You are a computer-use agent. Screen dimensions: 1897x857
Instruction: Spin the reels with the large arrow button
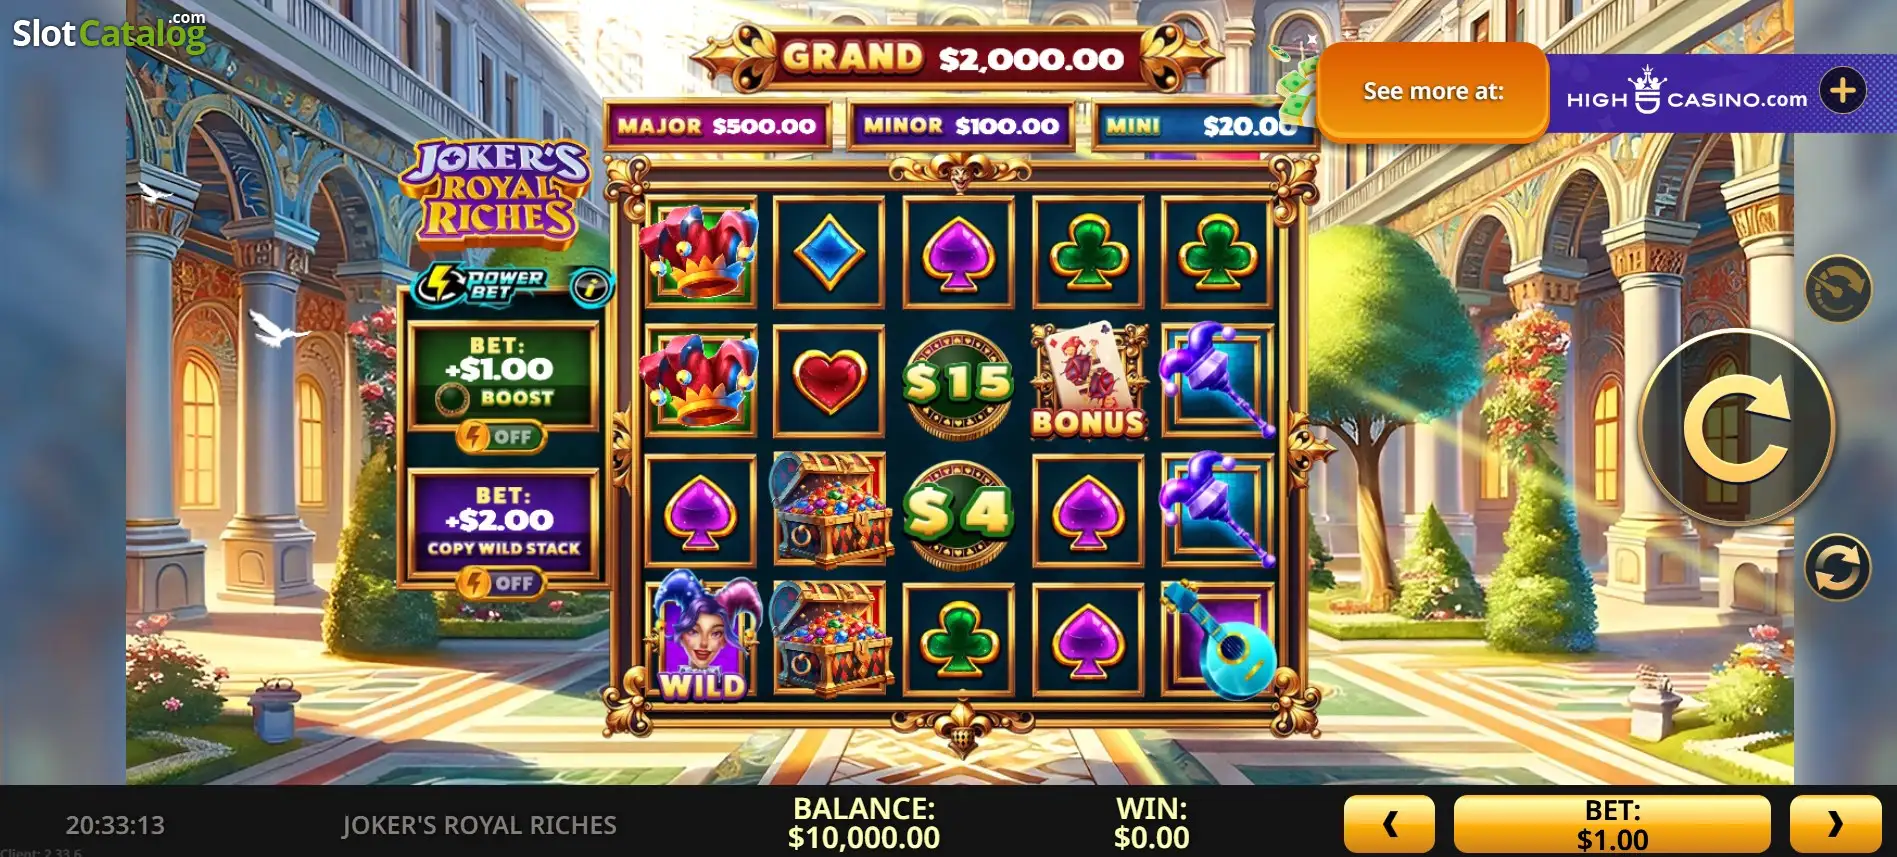coord(1737,427)
